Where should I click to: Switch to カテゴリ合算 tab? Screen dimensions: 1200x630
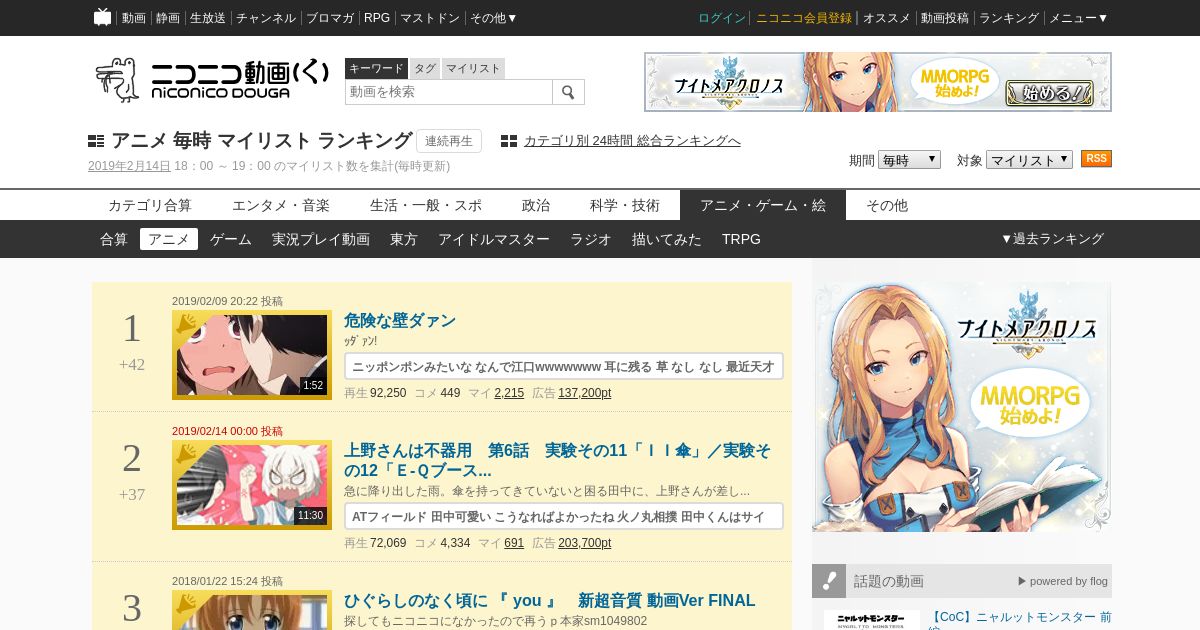pos(150,205)
